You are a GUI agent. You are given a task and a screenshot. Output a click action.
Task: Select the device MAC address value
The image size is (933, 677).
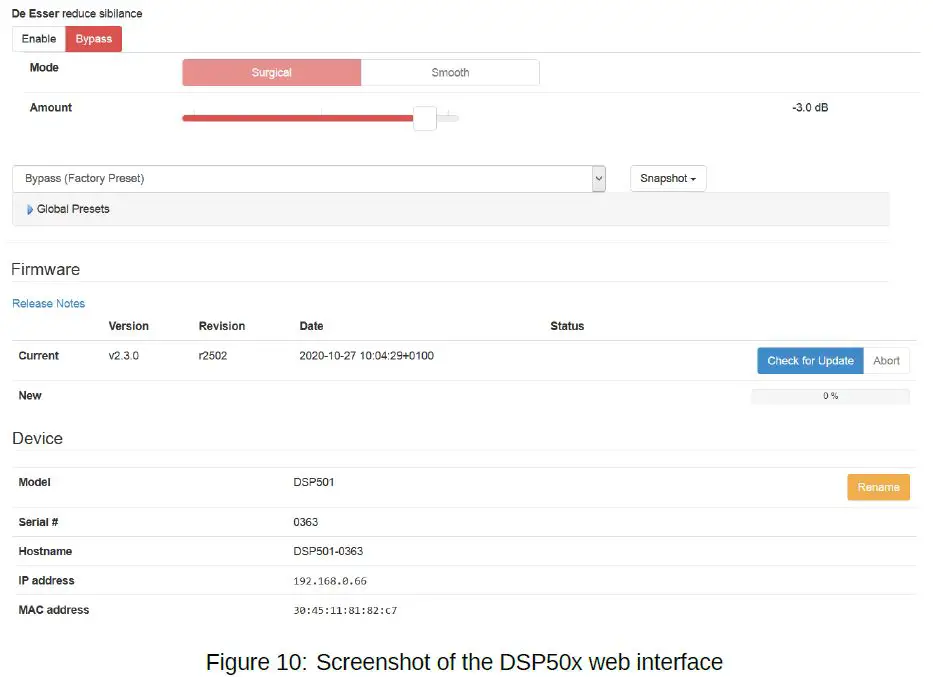click(347, 610)
